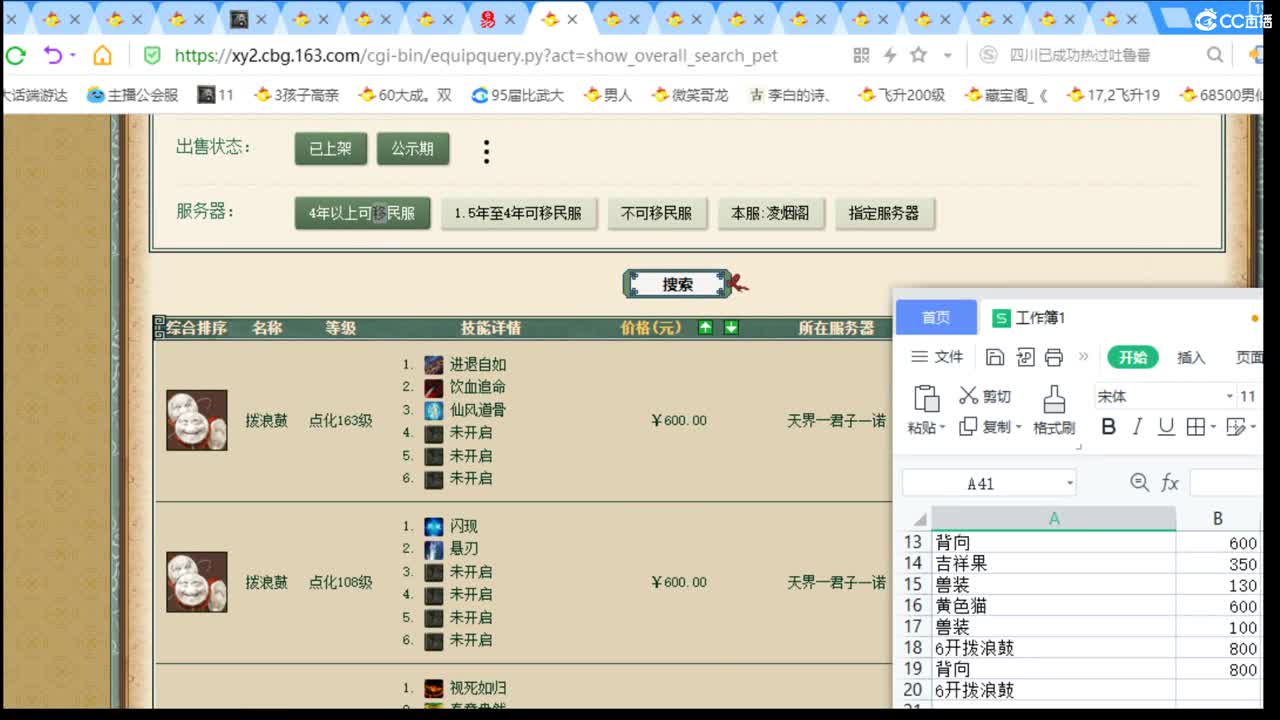The height and width of the screenshot is (720, 1280).
Task: Sort price descending with down arrow
Action: click(731, 327)
